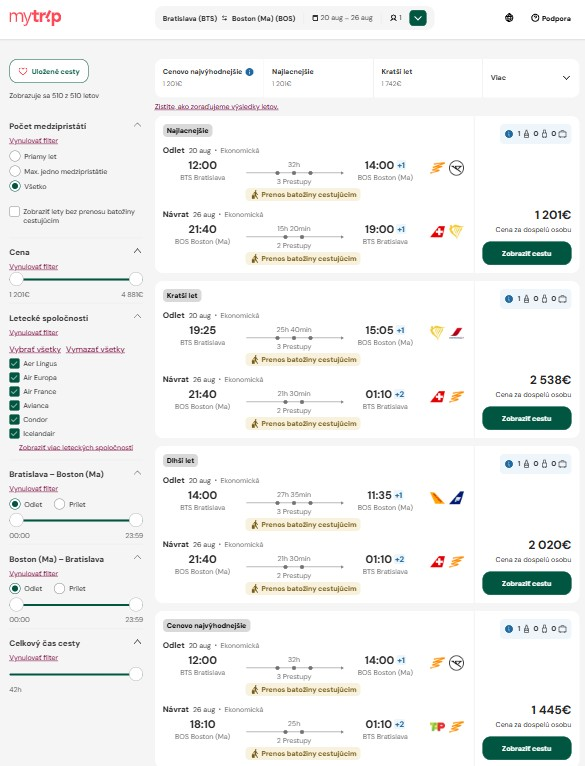Open Zobraziť viac leteckých spoločností link
This screenshot has height=766, width=585.
(76, 447)
